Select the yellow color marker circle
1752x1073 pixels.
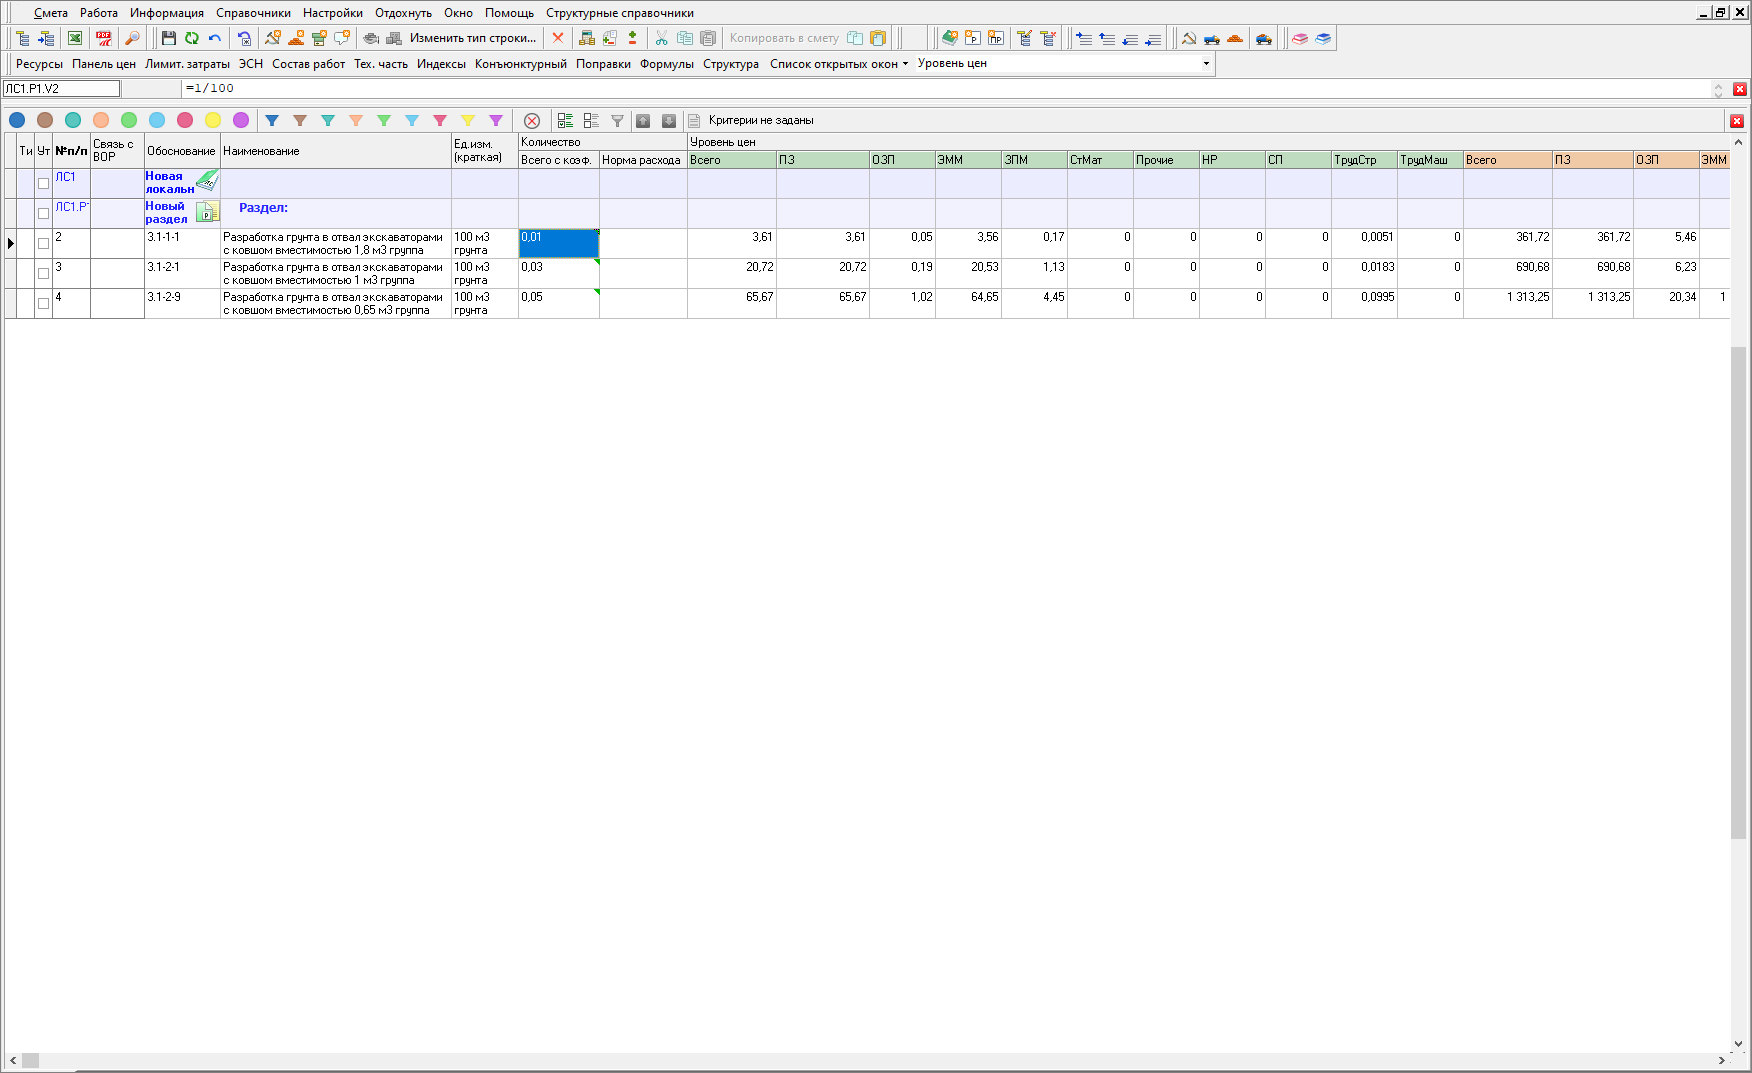click(213, 120)
